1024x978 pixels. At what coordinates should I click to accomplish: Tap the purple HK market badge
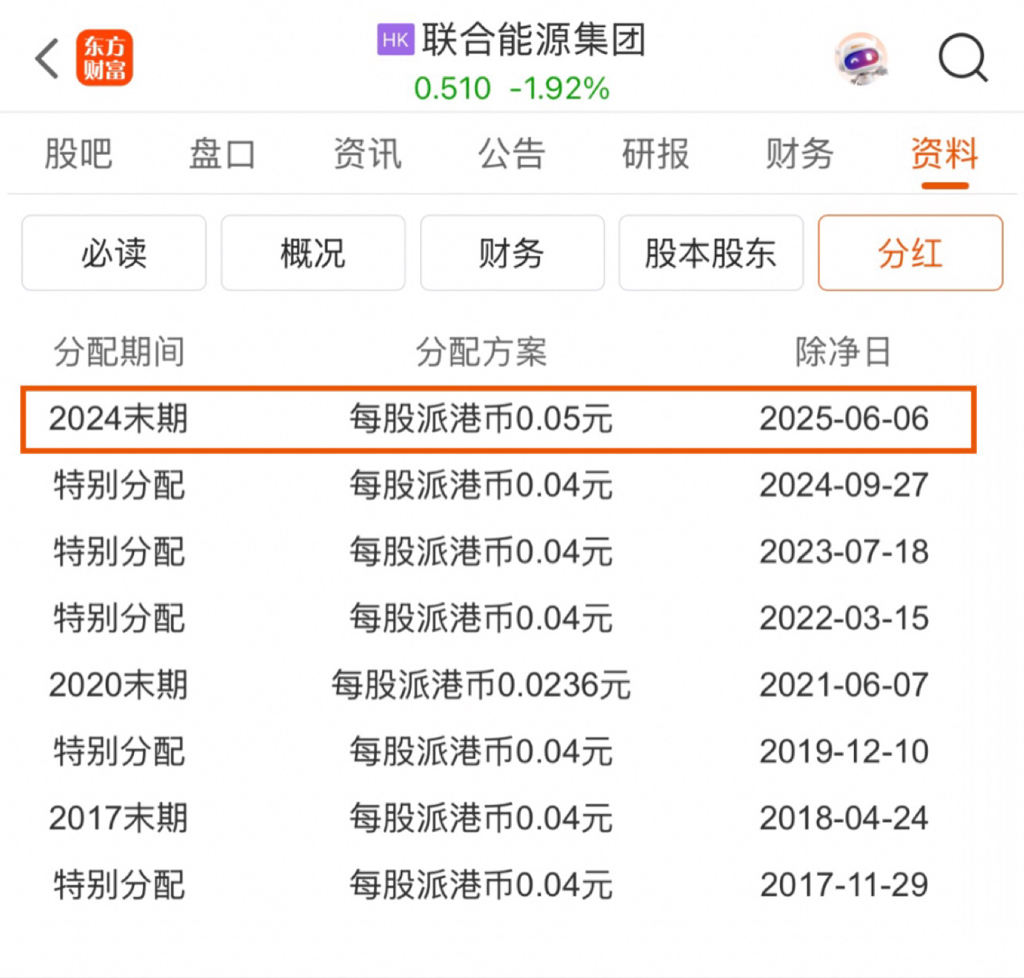[396, 40]
